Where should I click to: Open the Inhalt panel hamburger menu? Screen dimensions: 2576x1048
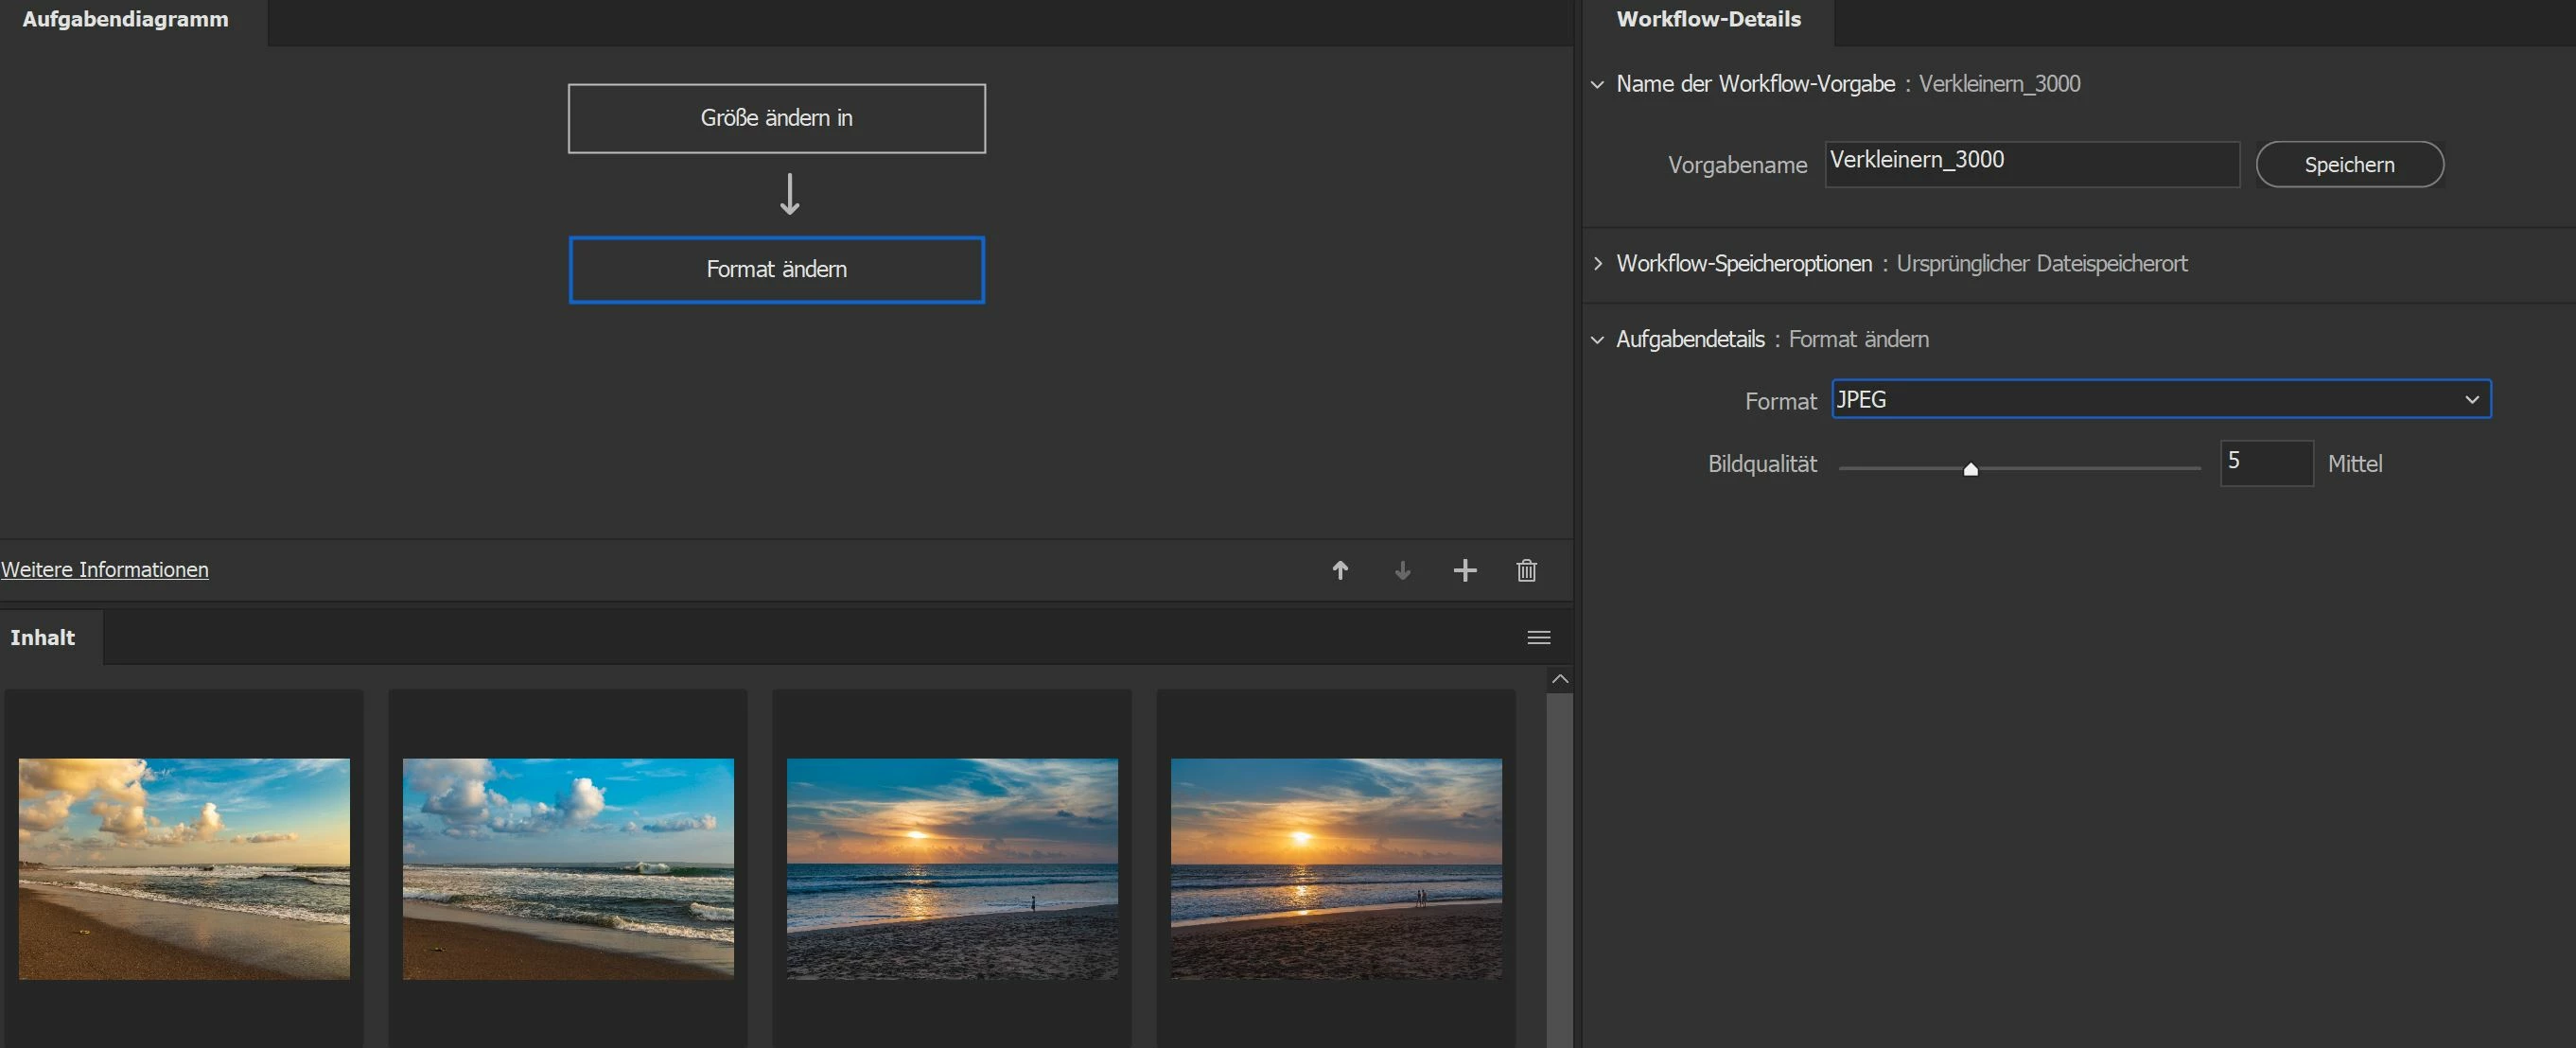pos(1538,638)
